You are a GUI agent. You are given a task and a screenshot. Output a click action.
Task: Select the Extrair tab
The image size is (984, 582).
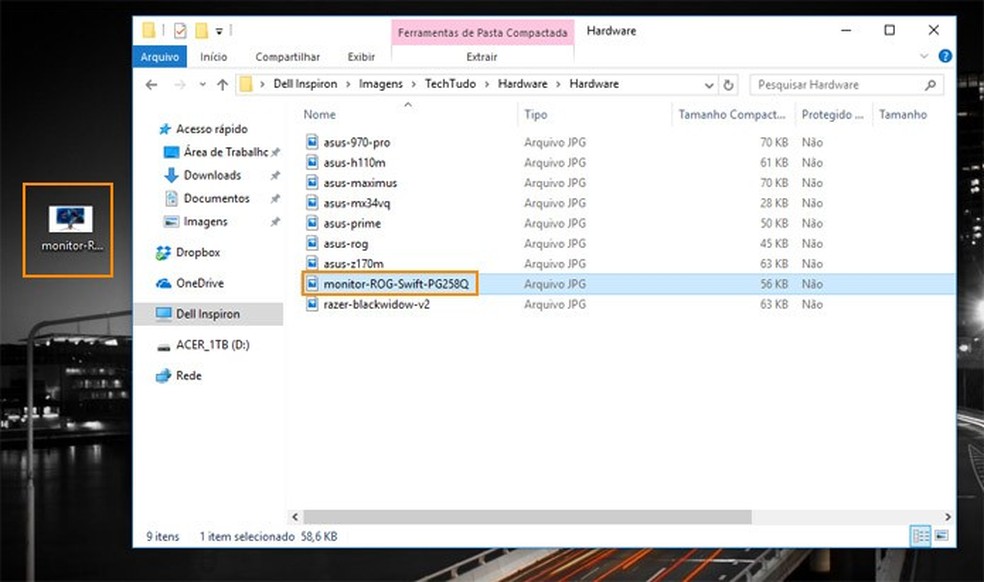482,57
